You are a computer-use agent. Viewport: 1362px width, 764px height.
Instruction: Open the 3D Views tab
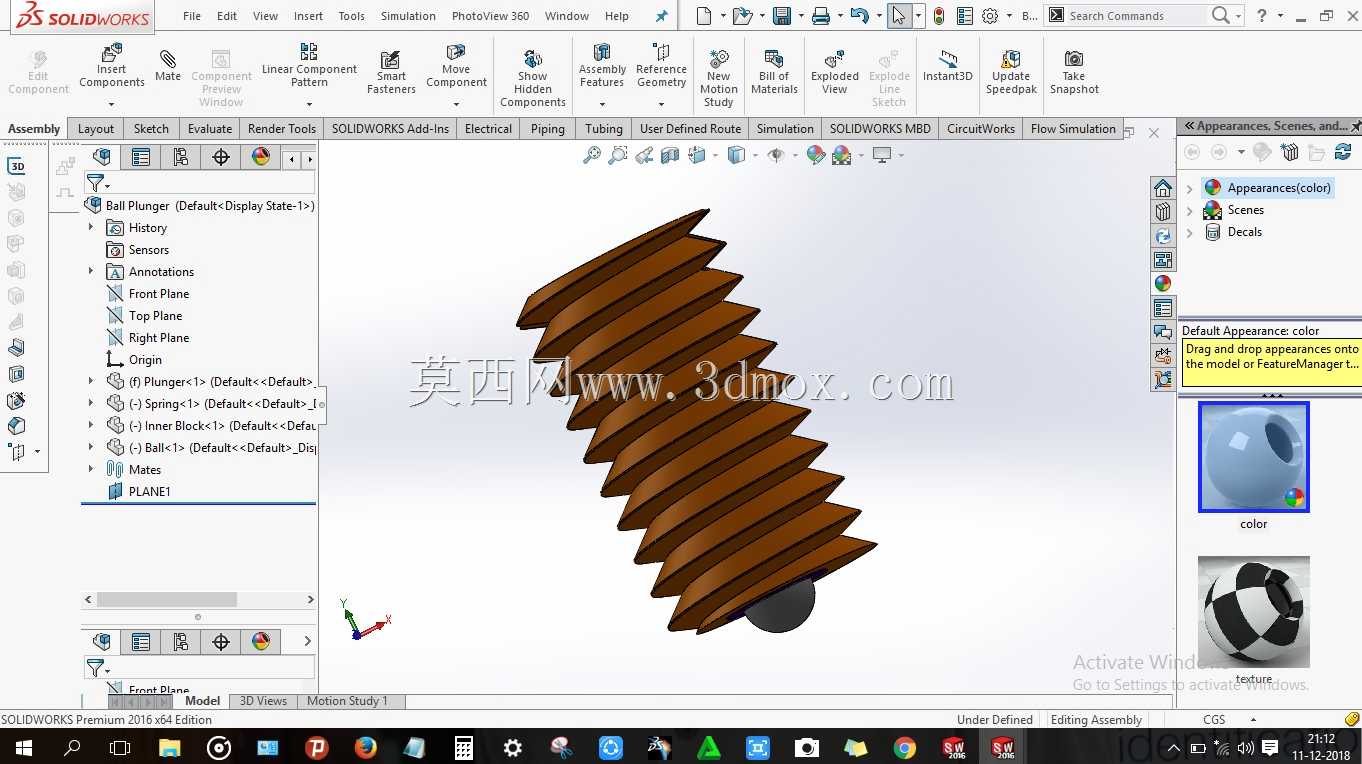coord(263,701)
